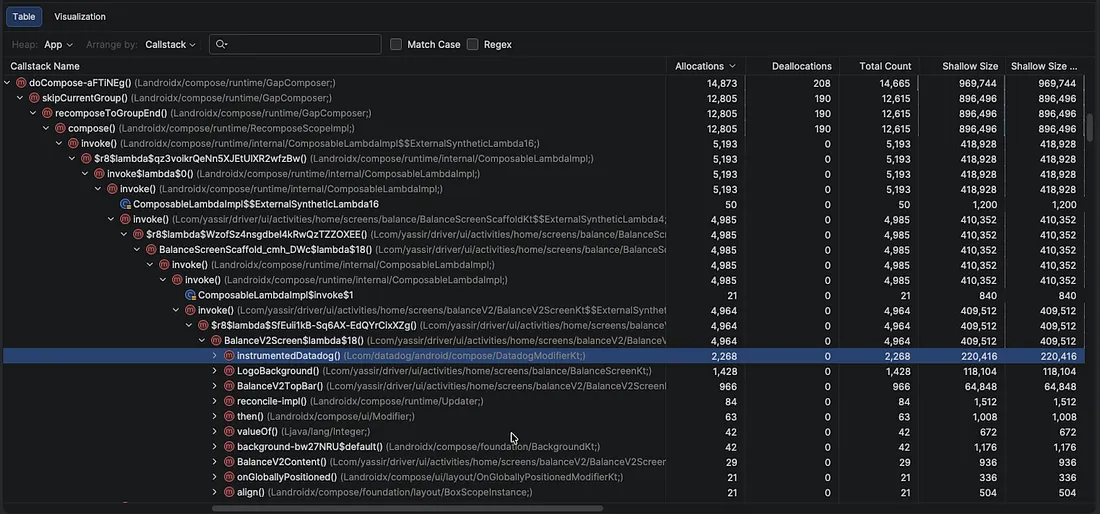
Task: Click the method icon of compose()
Action: [60, 128]
